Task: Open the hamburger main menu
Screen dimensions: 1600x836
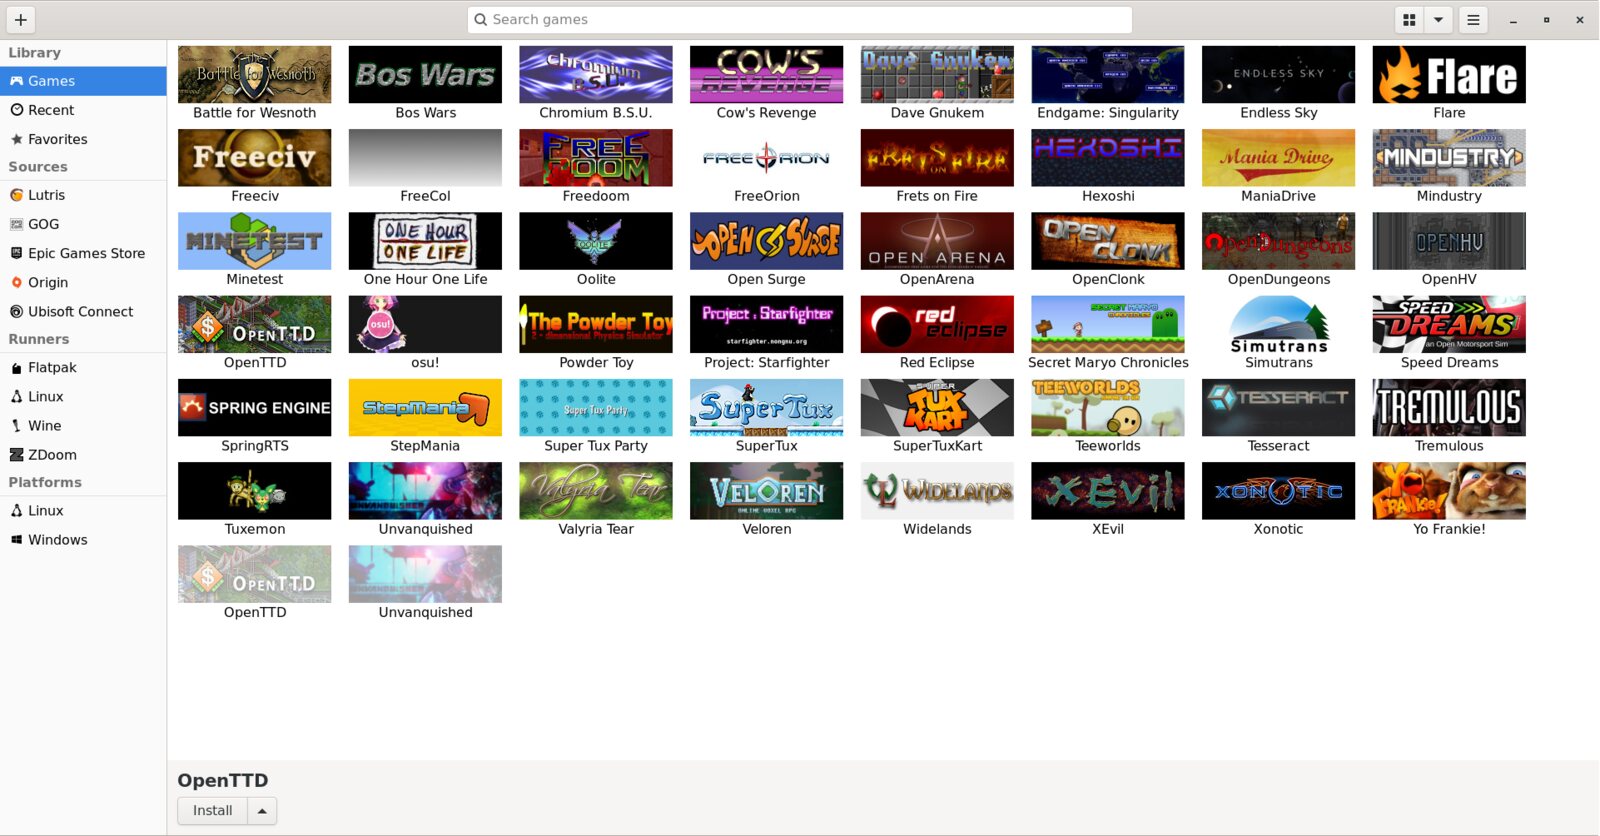Action: [1473, 19]
